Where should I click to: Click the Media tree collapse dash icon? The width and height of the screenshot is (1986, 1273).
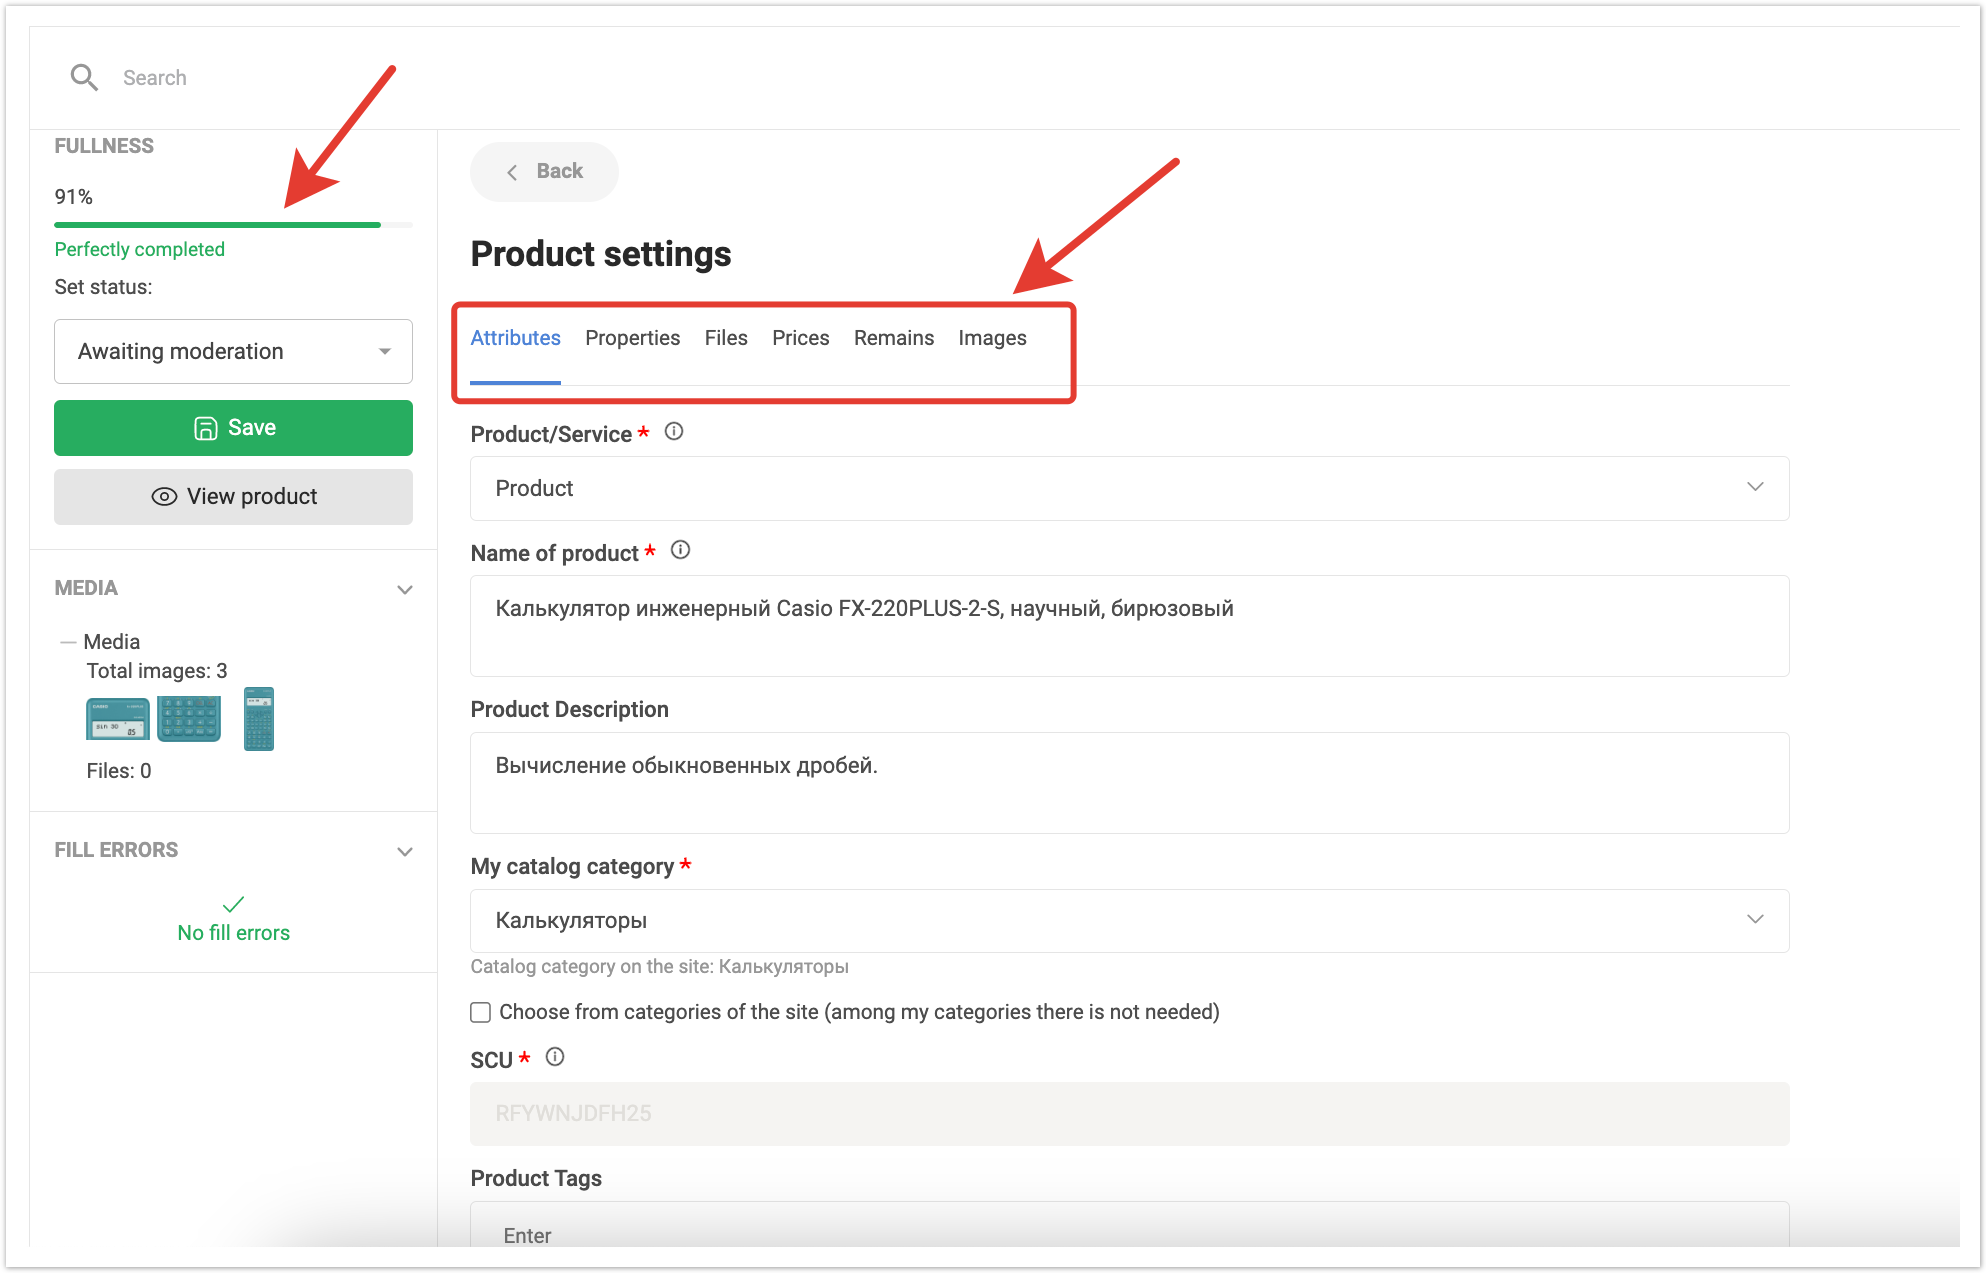point(68,642)
